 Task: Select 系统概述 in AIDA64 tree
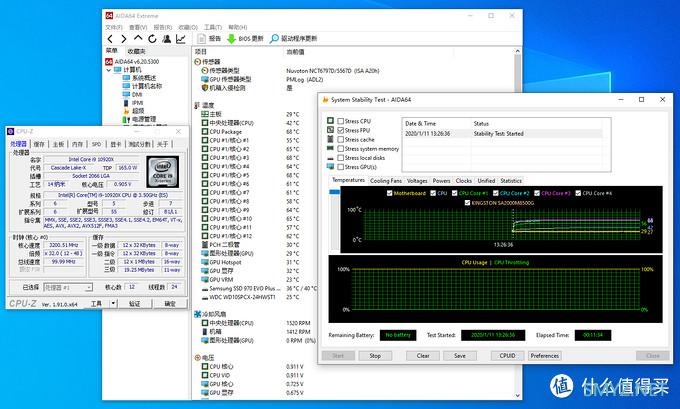(144, 78)
